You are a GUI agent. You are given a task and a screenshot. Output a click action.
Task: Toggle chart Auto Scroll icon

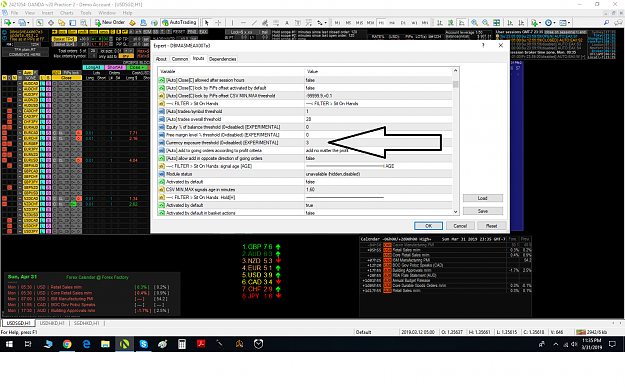510,23
